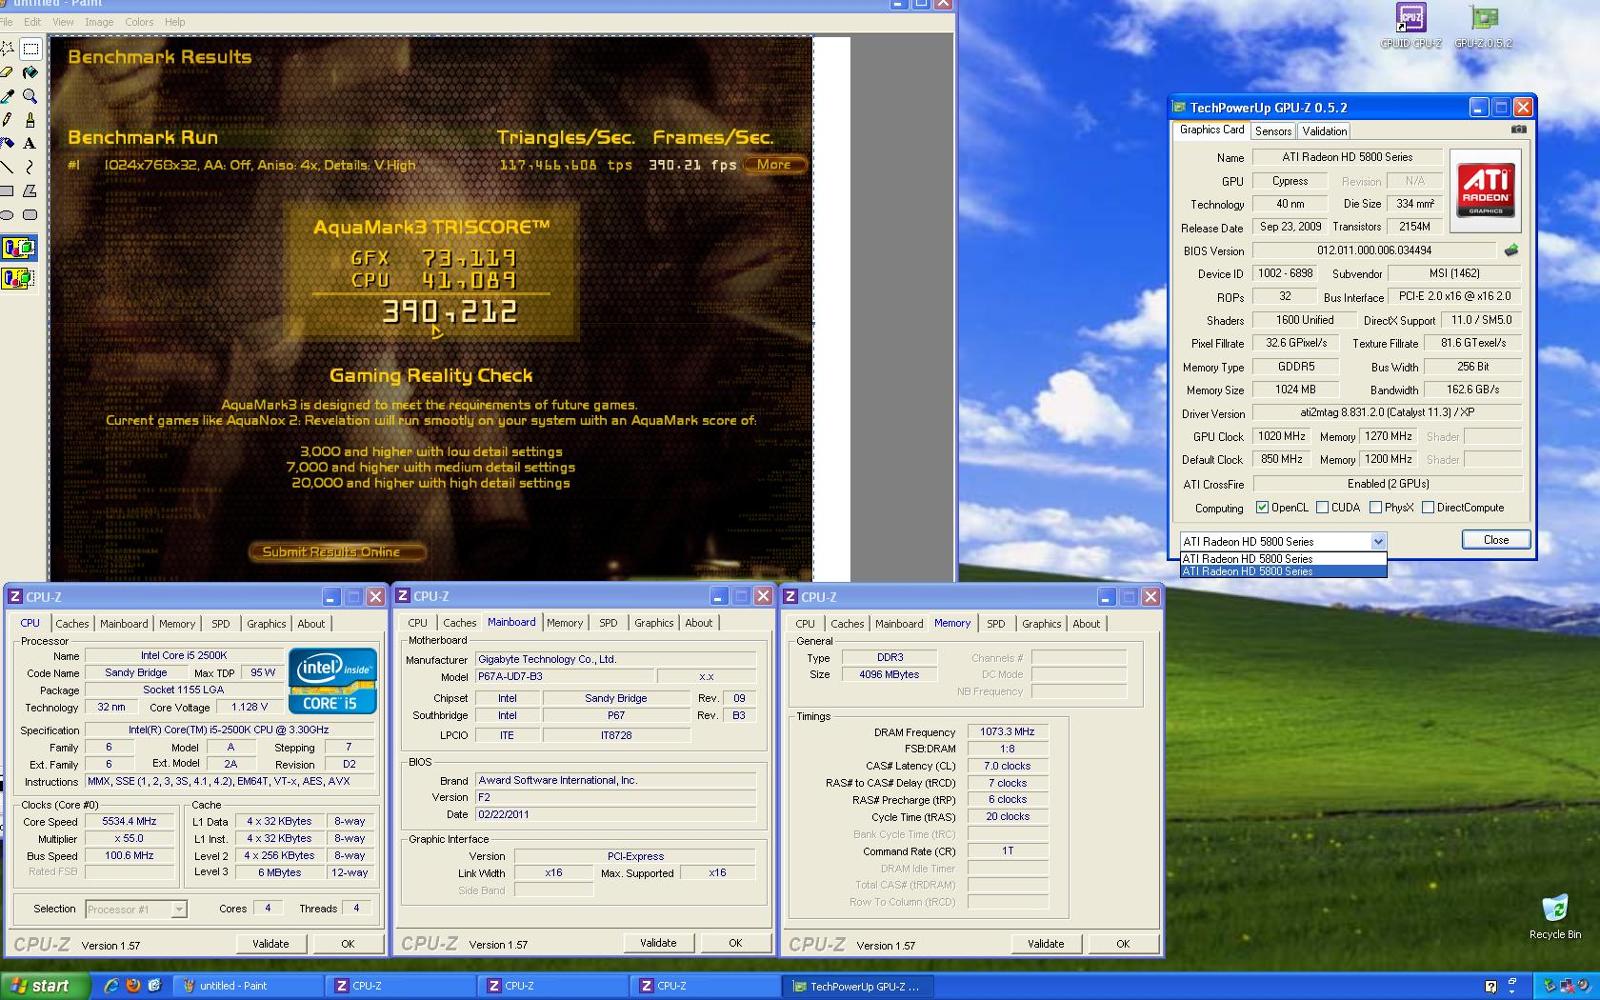Select the Rectangle shape tool
Screen dimensions: 1600x1000
[x=7, y=191]
